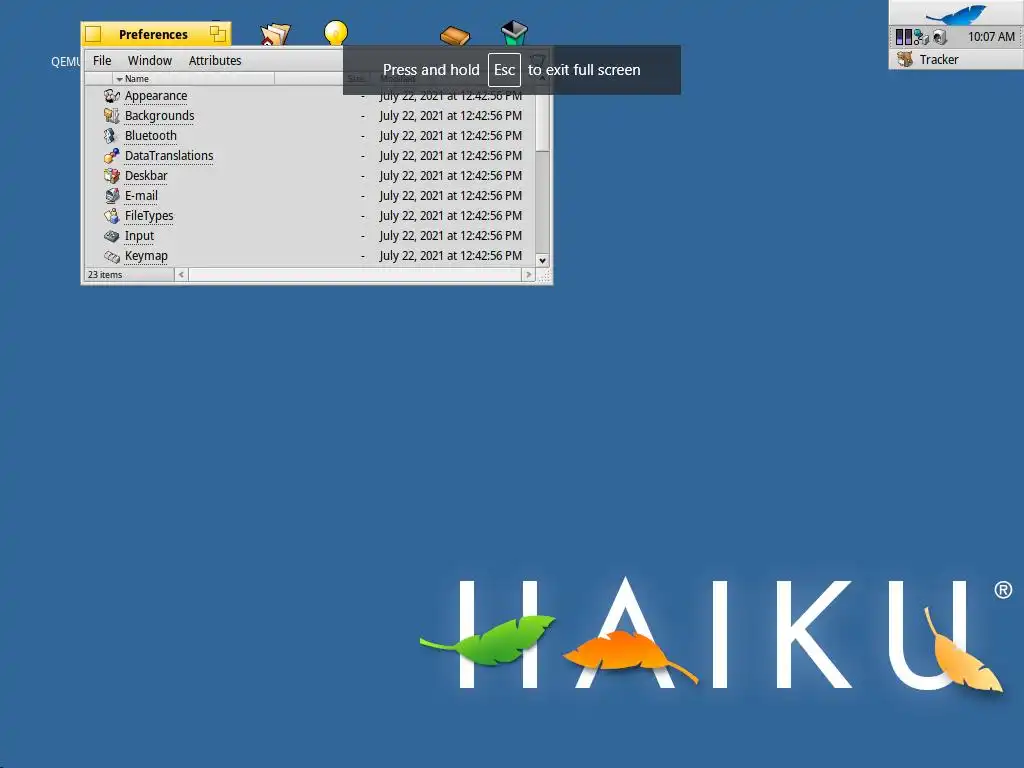Click the Preferences window zoom button
The image size is (1024, 768).
coord(217,34)
